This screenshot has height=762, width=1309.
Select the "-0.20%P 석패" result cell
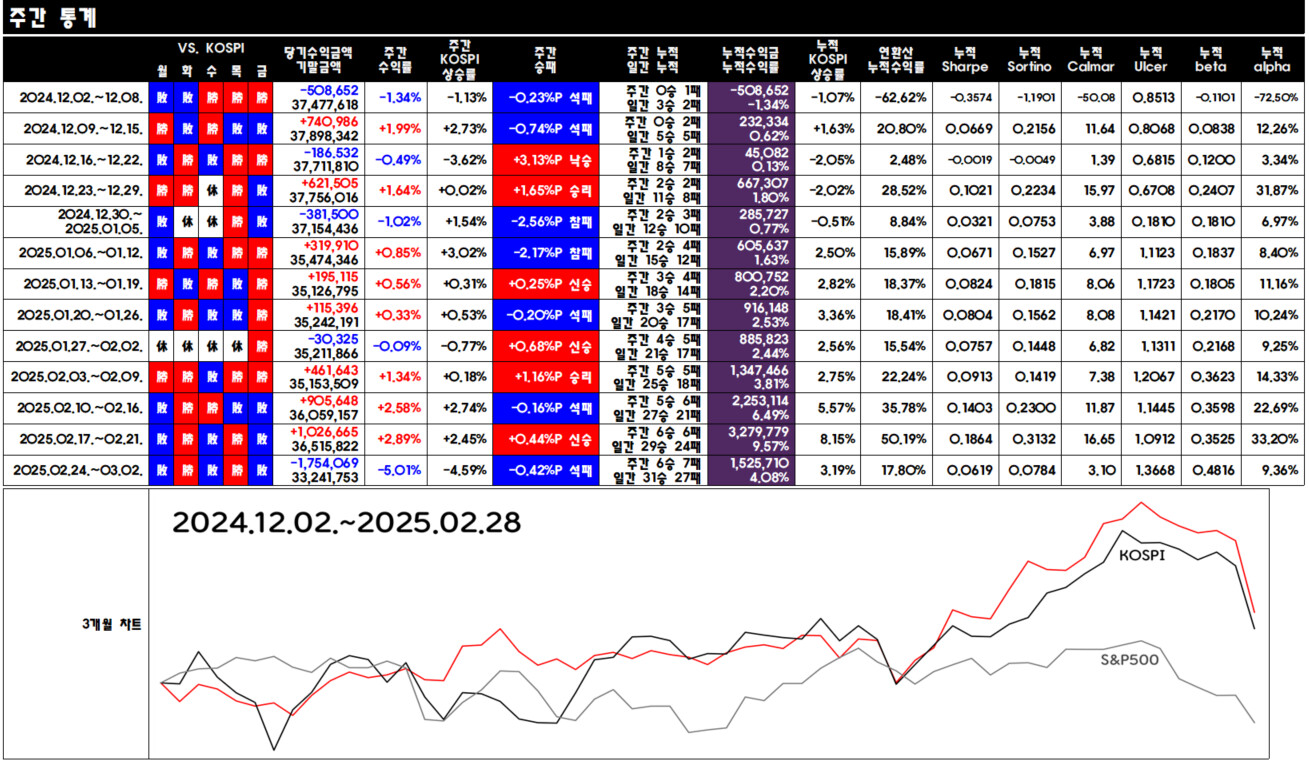545,315
